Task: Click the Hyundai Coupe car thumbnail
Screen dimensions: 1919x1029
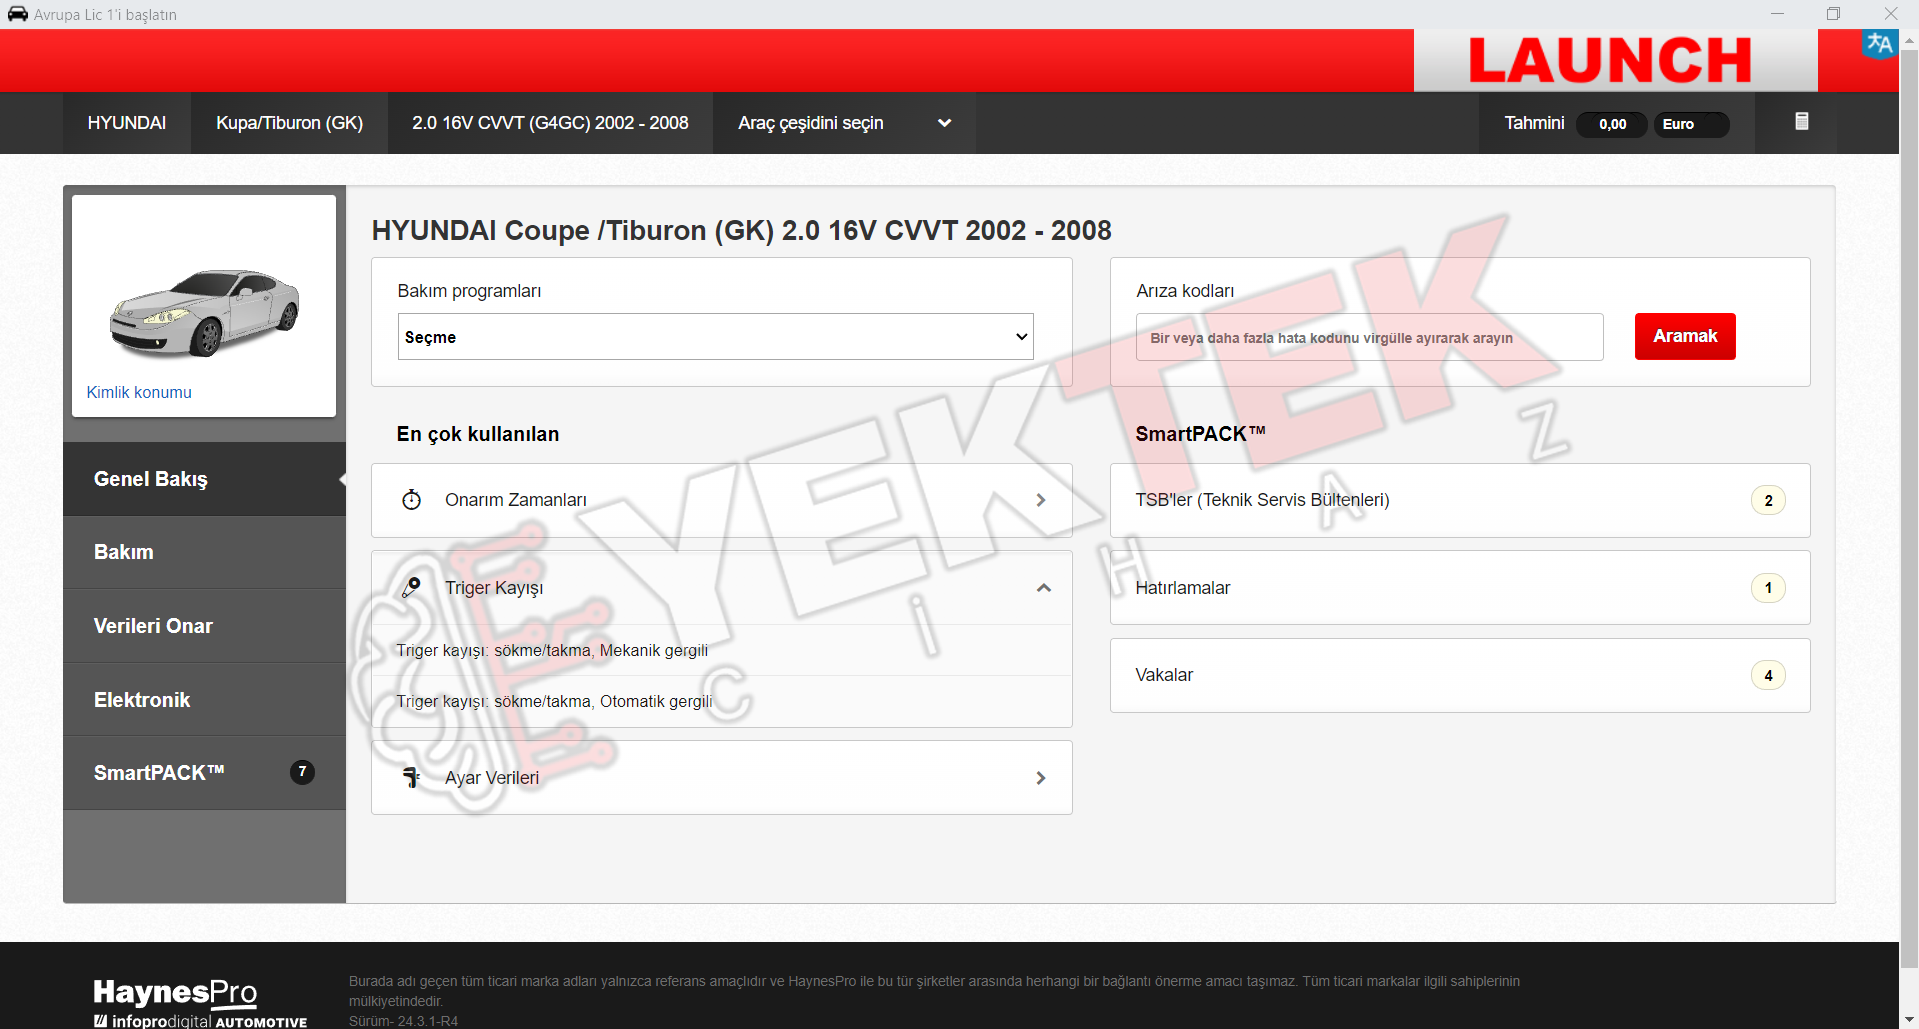Action: (204, 313)
